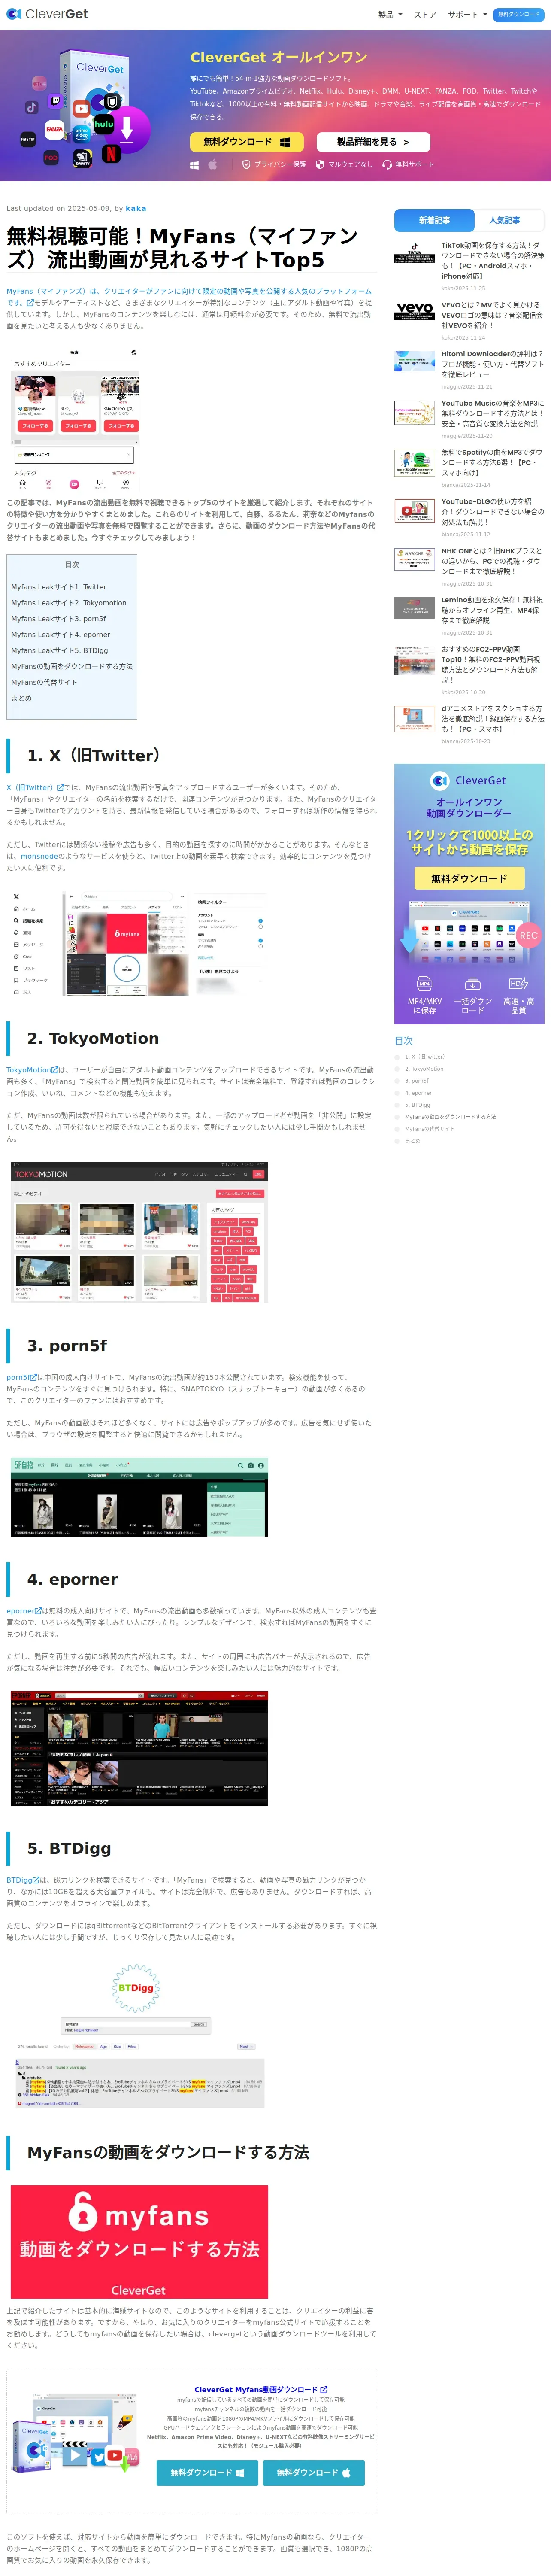The image size is (551, 2576).
Task: Select 4. eporner in sidebar 目次
Action: [x=418, y=1093]
